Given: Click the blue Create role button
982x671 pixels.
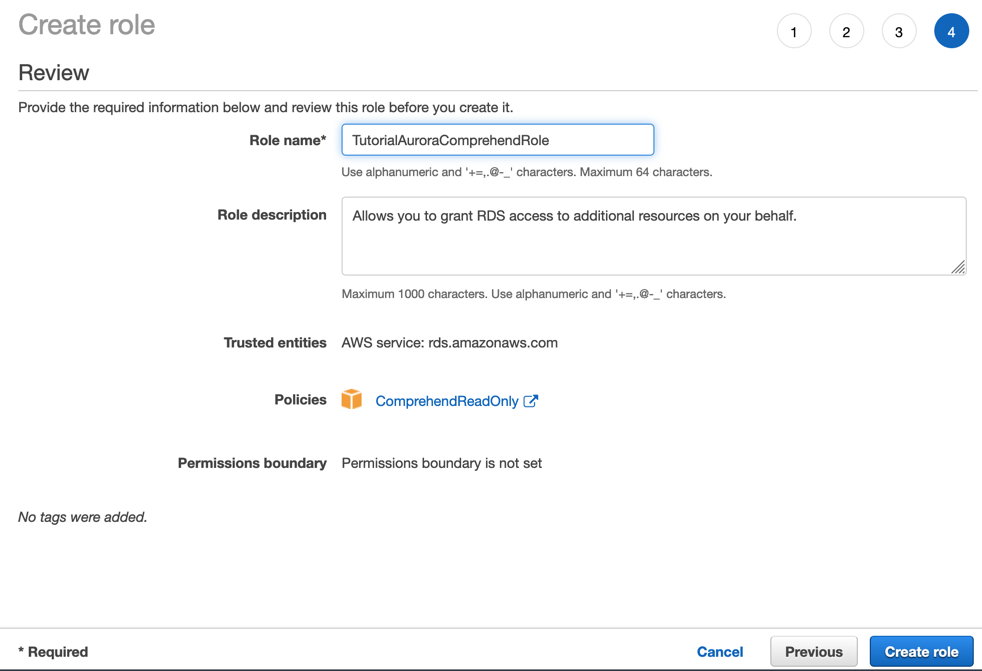Looking at the screenshot, I should click(921, 652).
